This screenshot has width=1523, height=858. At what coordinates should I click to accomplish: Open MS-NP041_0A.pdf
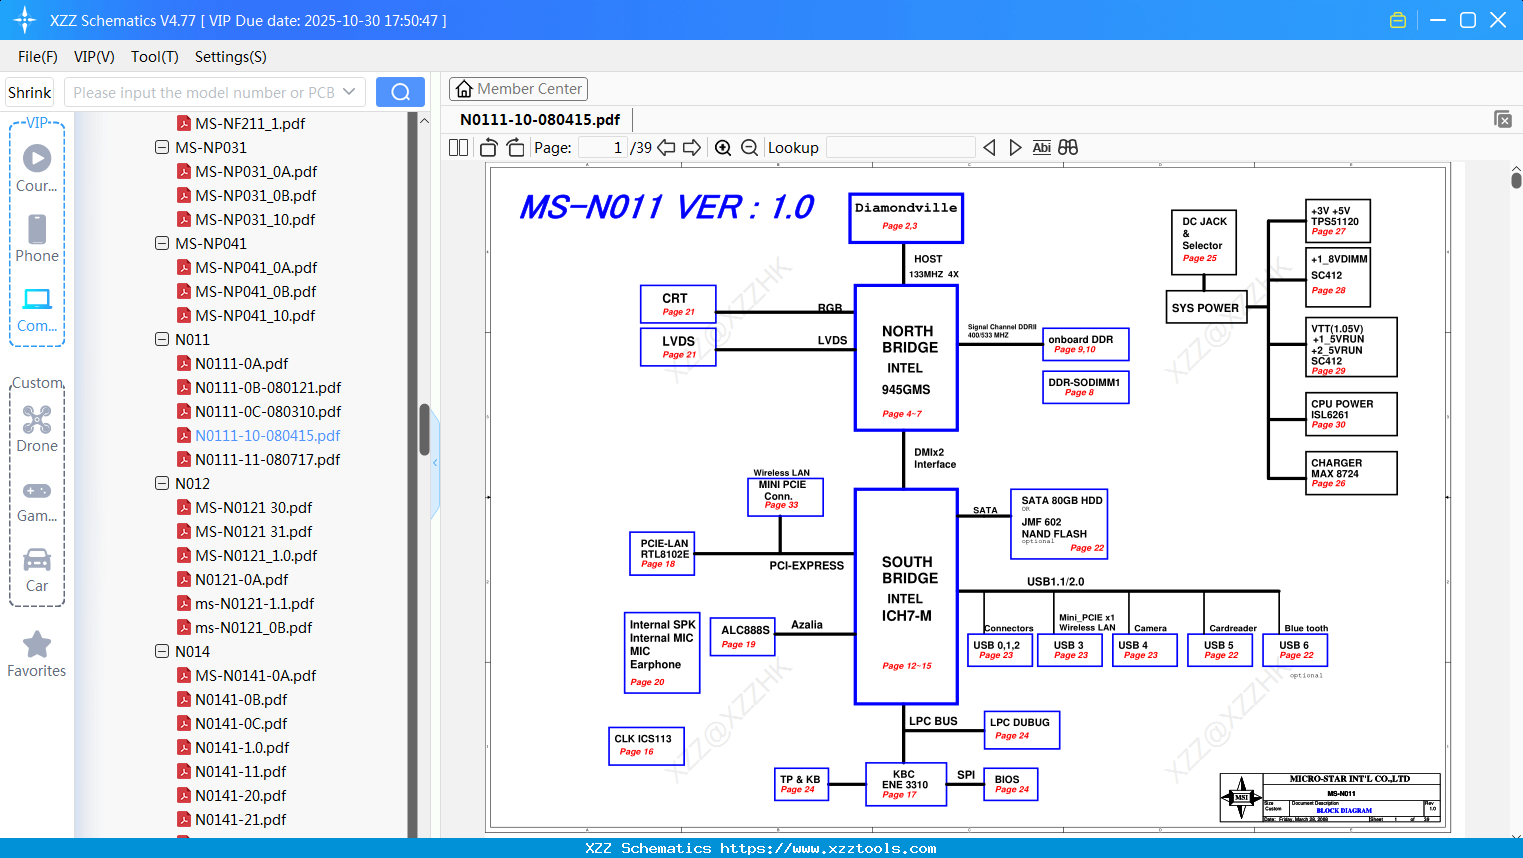click(256, 267)
